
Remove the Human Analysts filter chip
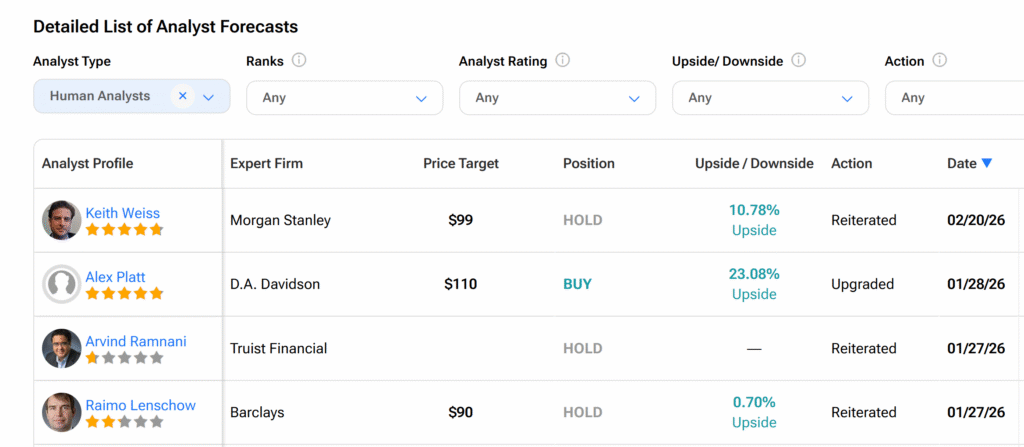182,96
